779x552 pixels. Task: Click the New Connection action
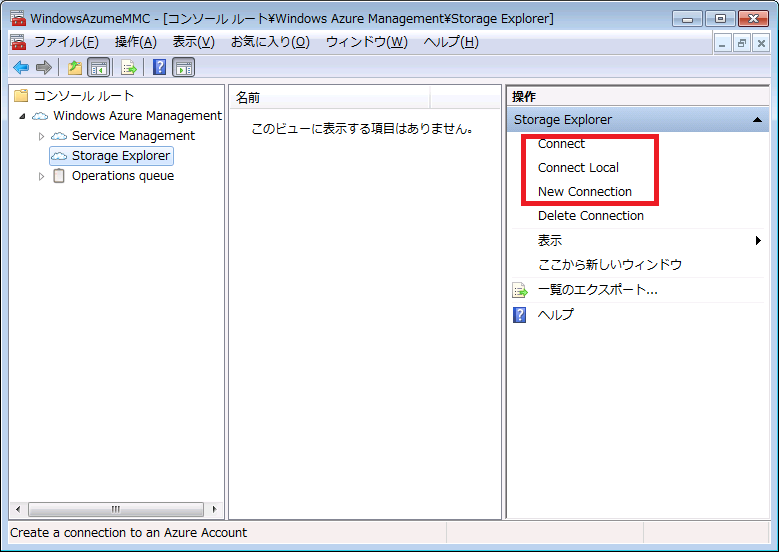click(x=585, y=191)
